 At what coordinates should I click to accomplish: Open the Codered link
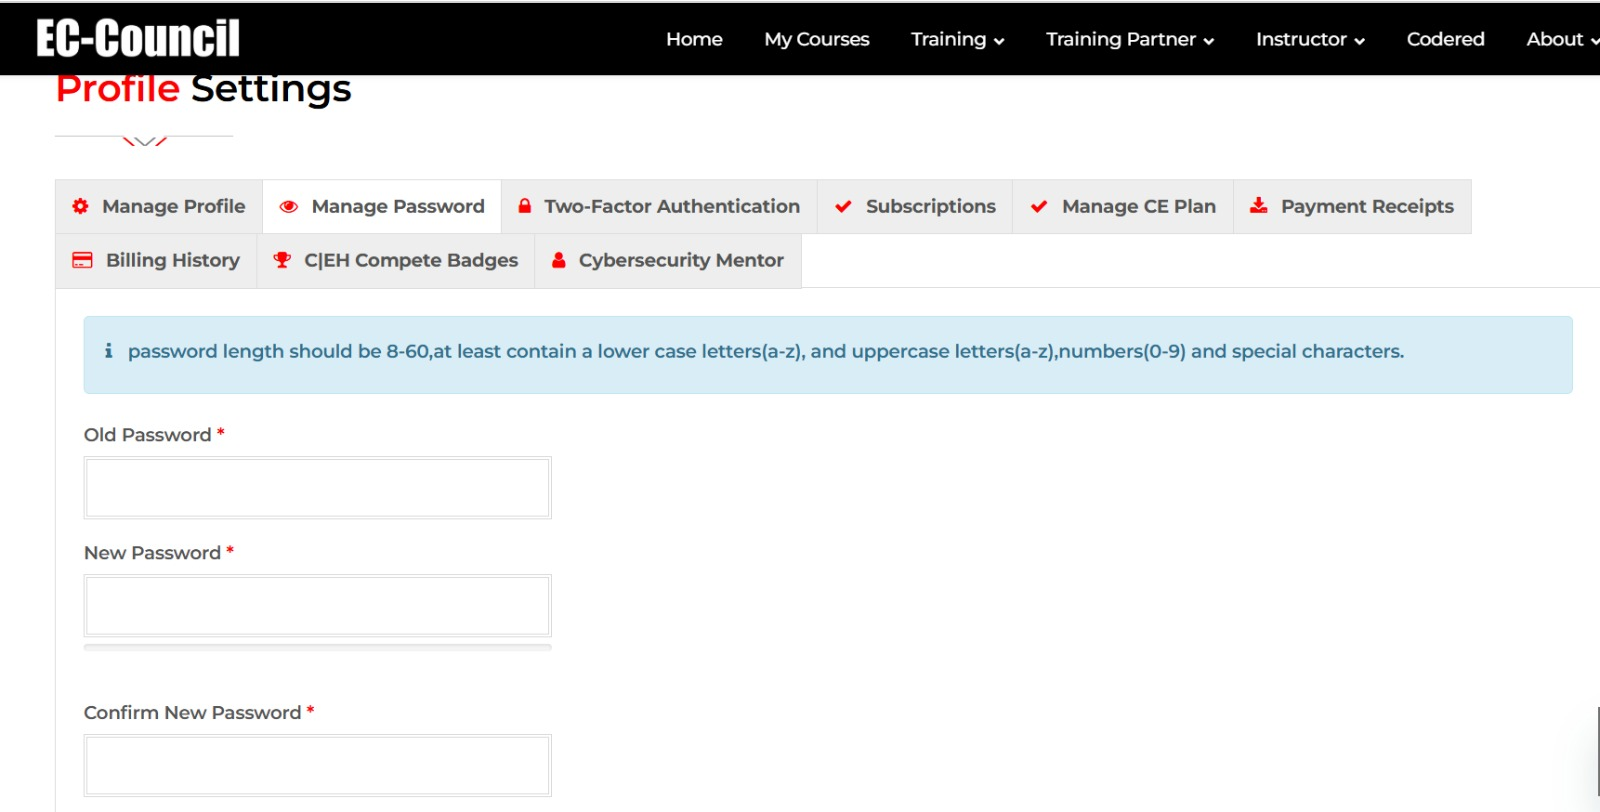(x=1445, y=39)
